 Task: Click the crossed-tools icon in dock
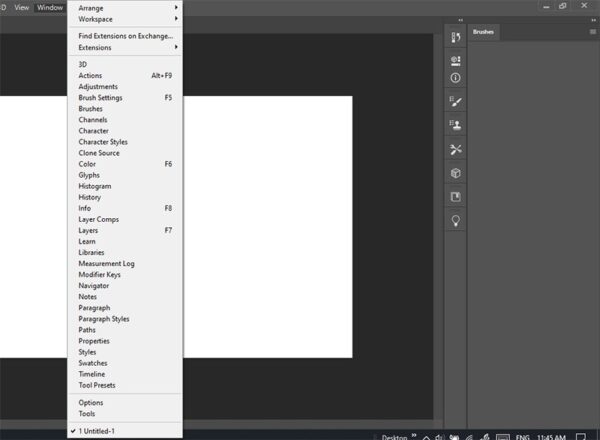(x=456, y=149)
